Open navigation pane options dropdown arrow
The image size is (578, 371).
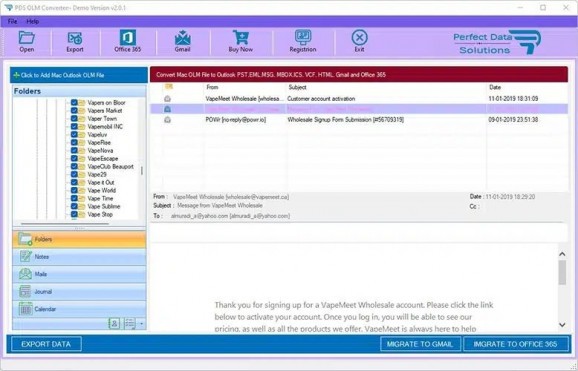[x=142, y=324]
